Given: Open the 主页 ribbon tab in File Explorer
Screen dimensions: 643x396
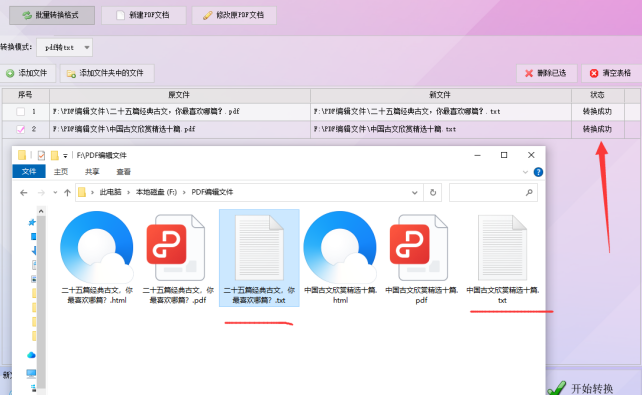Looking at the screenshot, I should 61,171.
